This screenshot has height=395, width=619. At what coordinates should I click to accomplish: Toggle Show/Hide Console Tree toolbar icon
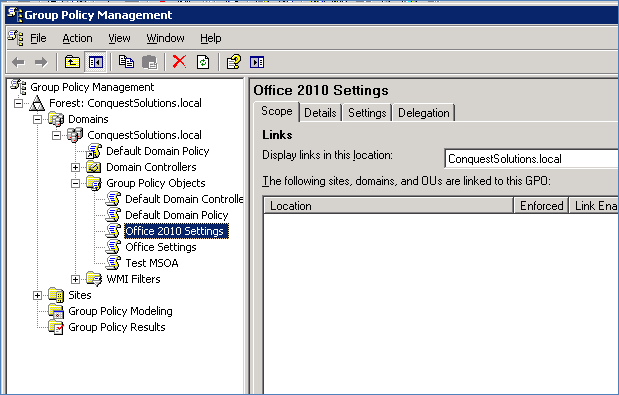(x=96, y=62)
